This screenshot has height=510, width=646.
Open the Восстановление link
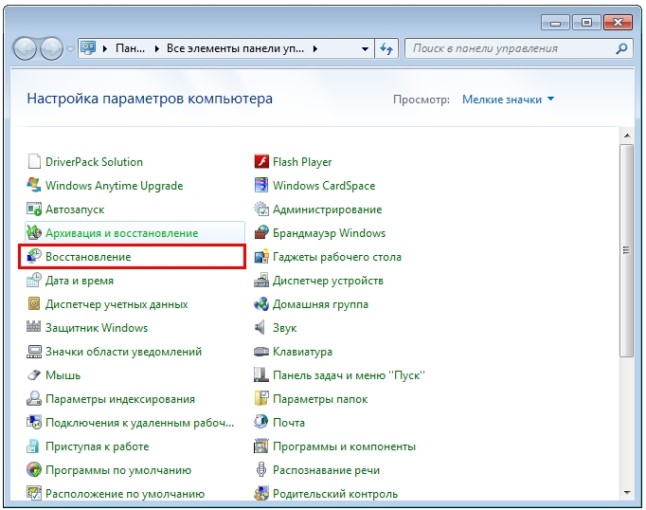point(88,257)
